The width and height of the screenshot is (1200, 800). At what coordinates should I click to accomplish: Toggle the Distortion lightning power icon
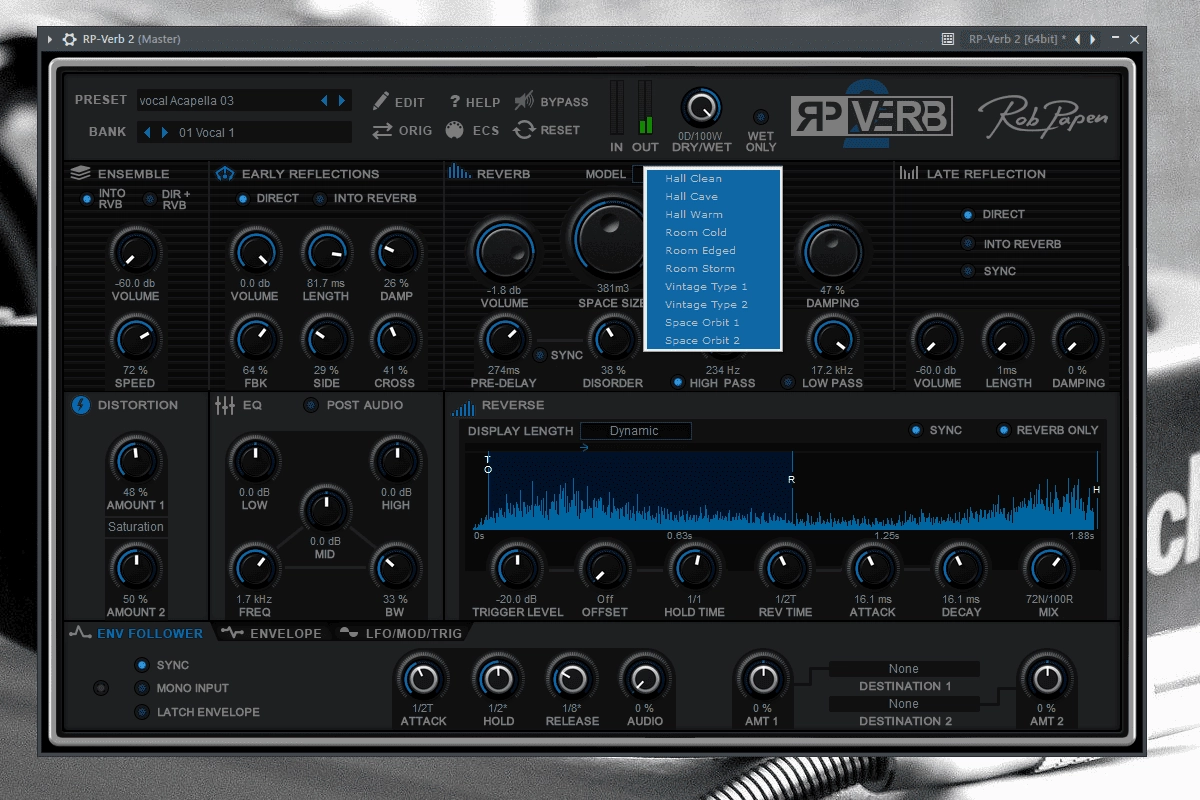pos(81,405)
